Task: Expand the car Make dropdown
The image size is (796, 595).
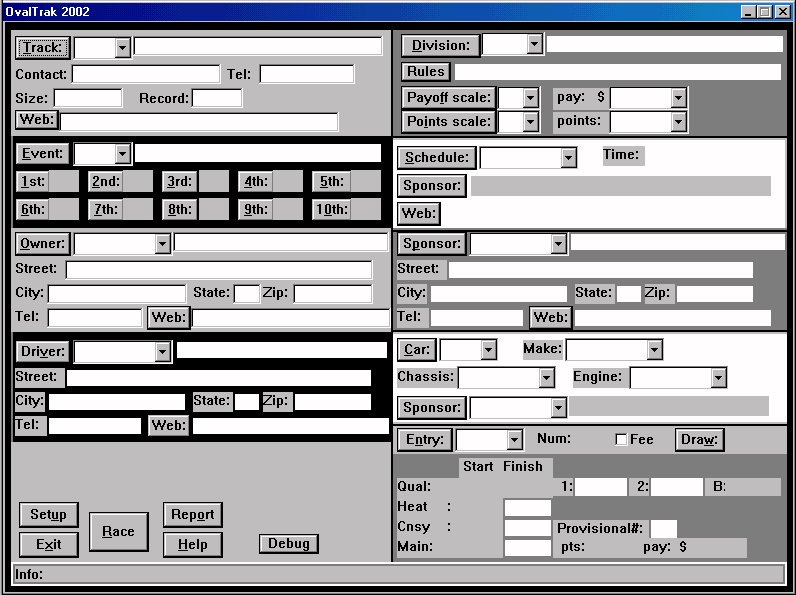Action: pos(654,350)
